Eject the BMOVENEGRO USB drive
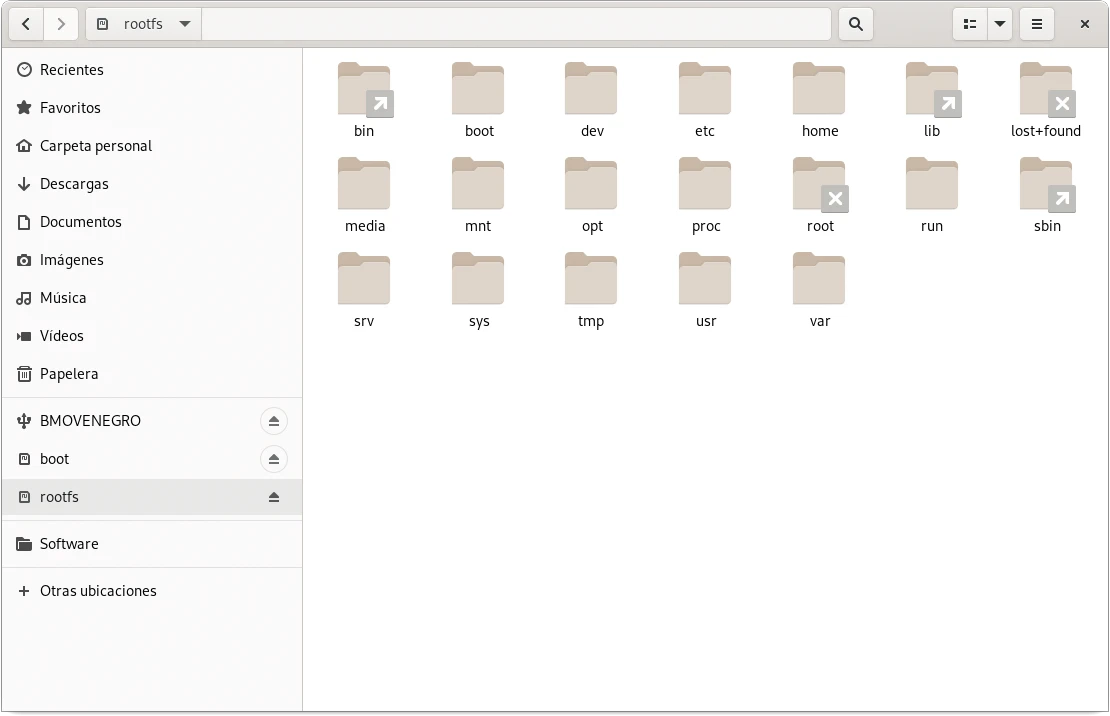Viewport: 1110px width, 716px height. tap(273, 421)
